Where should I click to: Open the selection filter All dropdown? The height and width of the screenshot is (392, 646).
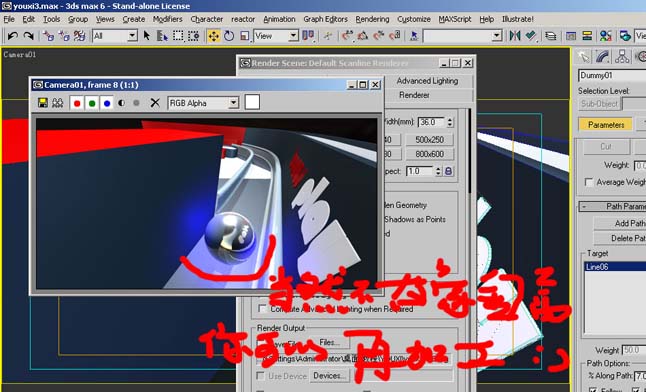coord(132,36)
